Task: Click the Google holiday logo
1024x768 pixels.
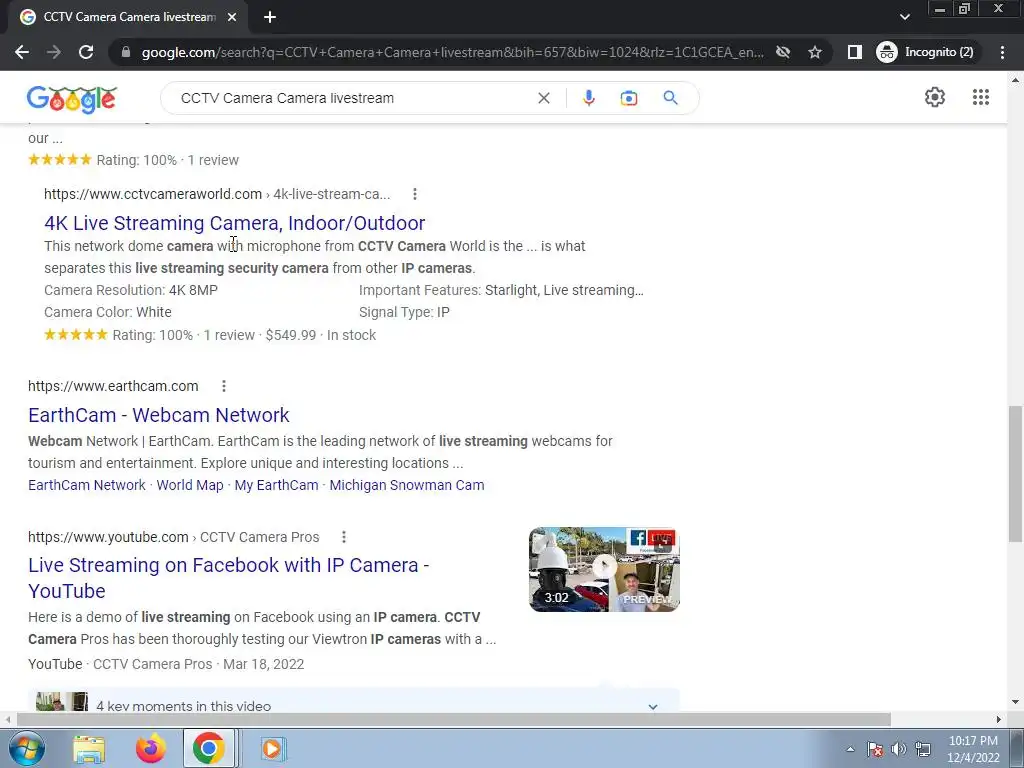Action: [72, 99]
